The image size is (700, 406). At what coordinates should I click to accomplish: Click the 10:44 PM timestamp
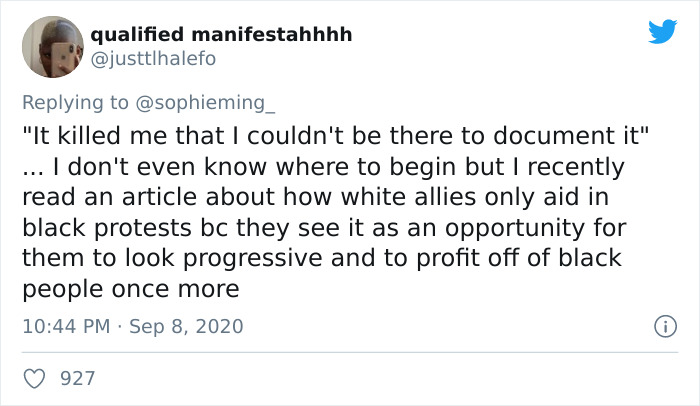click(x=66, y=326)
